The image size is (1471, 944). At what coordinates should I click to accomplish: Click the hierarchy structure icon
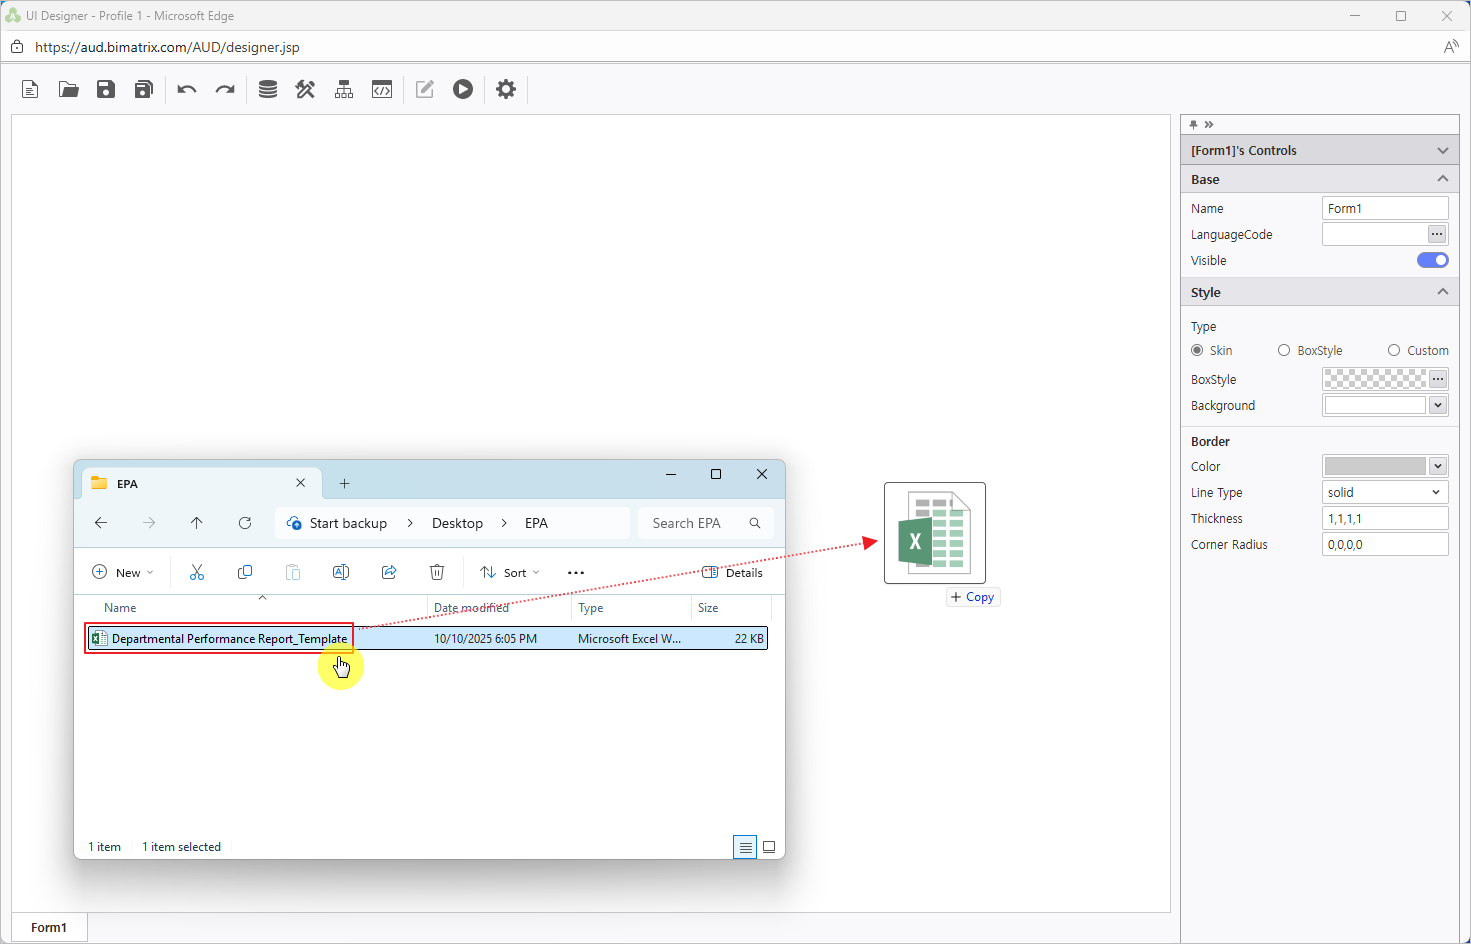click(343, 89)
